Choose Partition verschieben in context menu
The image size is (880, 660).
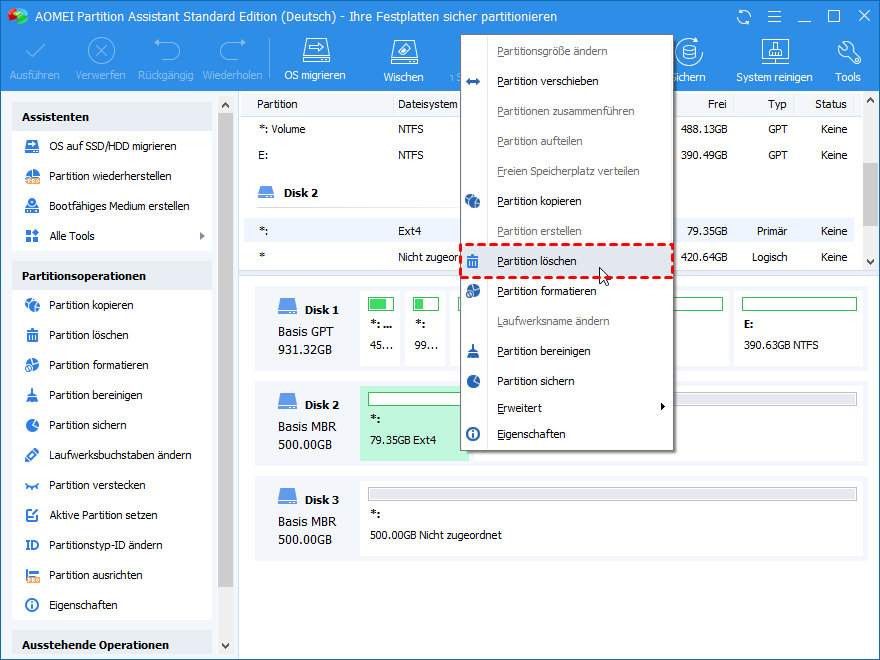point(567,81)
